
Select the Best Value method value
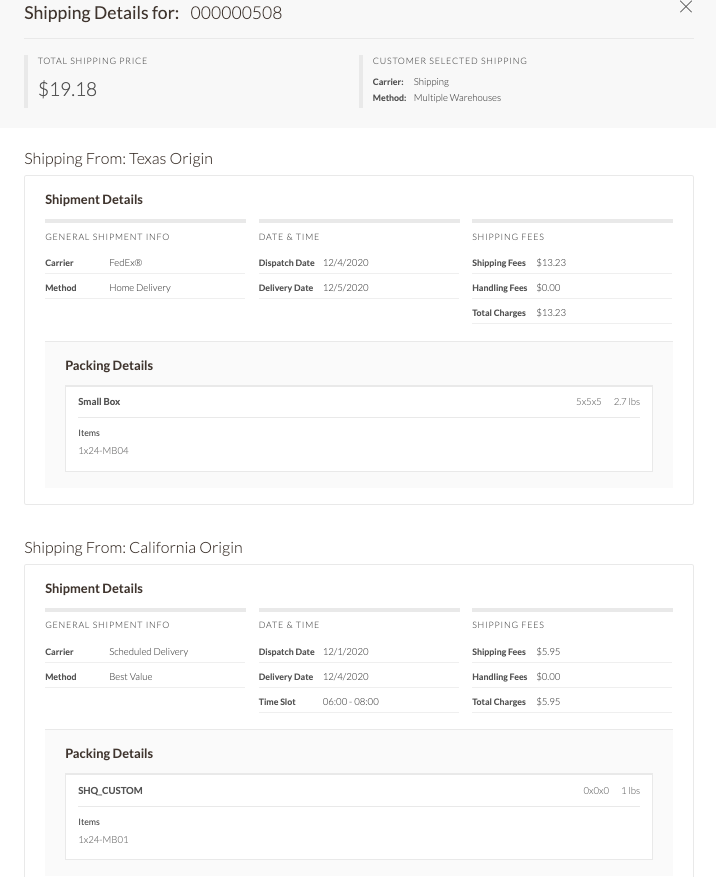click(131, 677)
